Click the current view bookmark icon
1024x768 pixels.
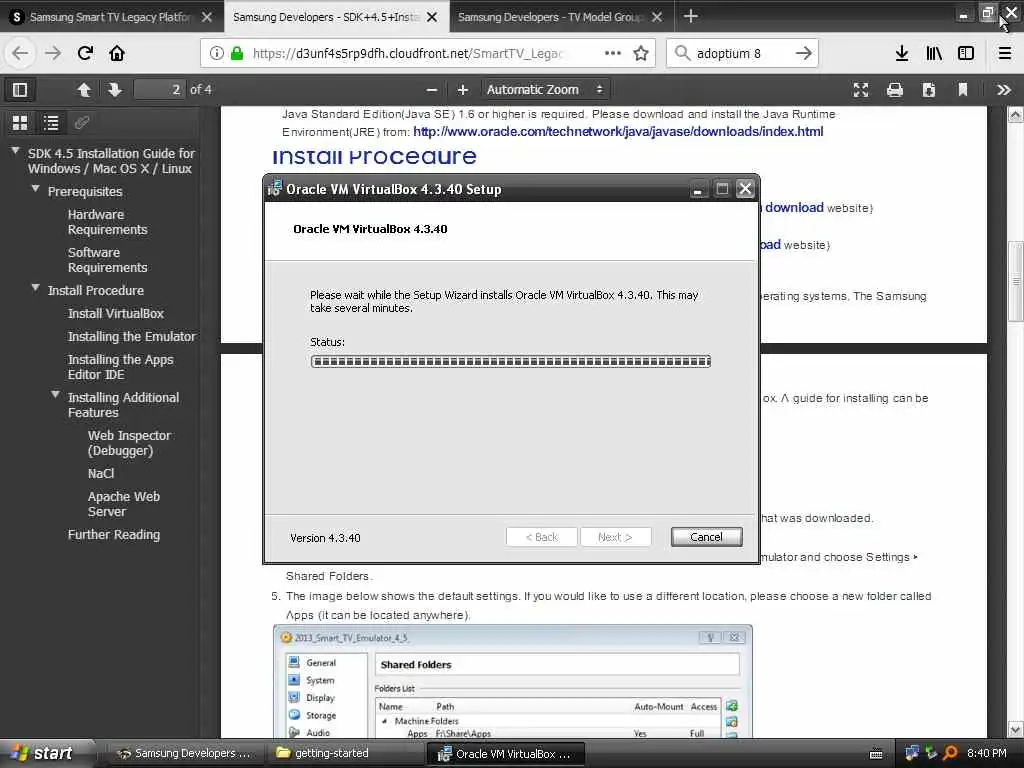coord(963,90)
